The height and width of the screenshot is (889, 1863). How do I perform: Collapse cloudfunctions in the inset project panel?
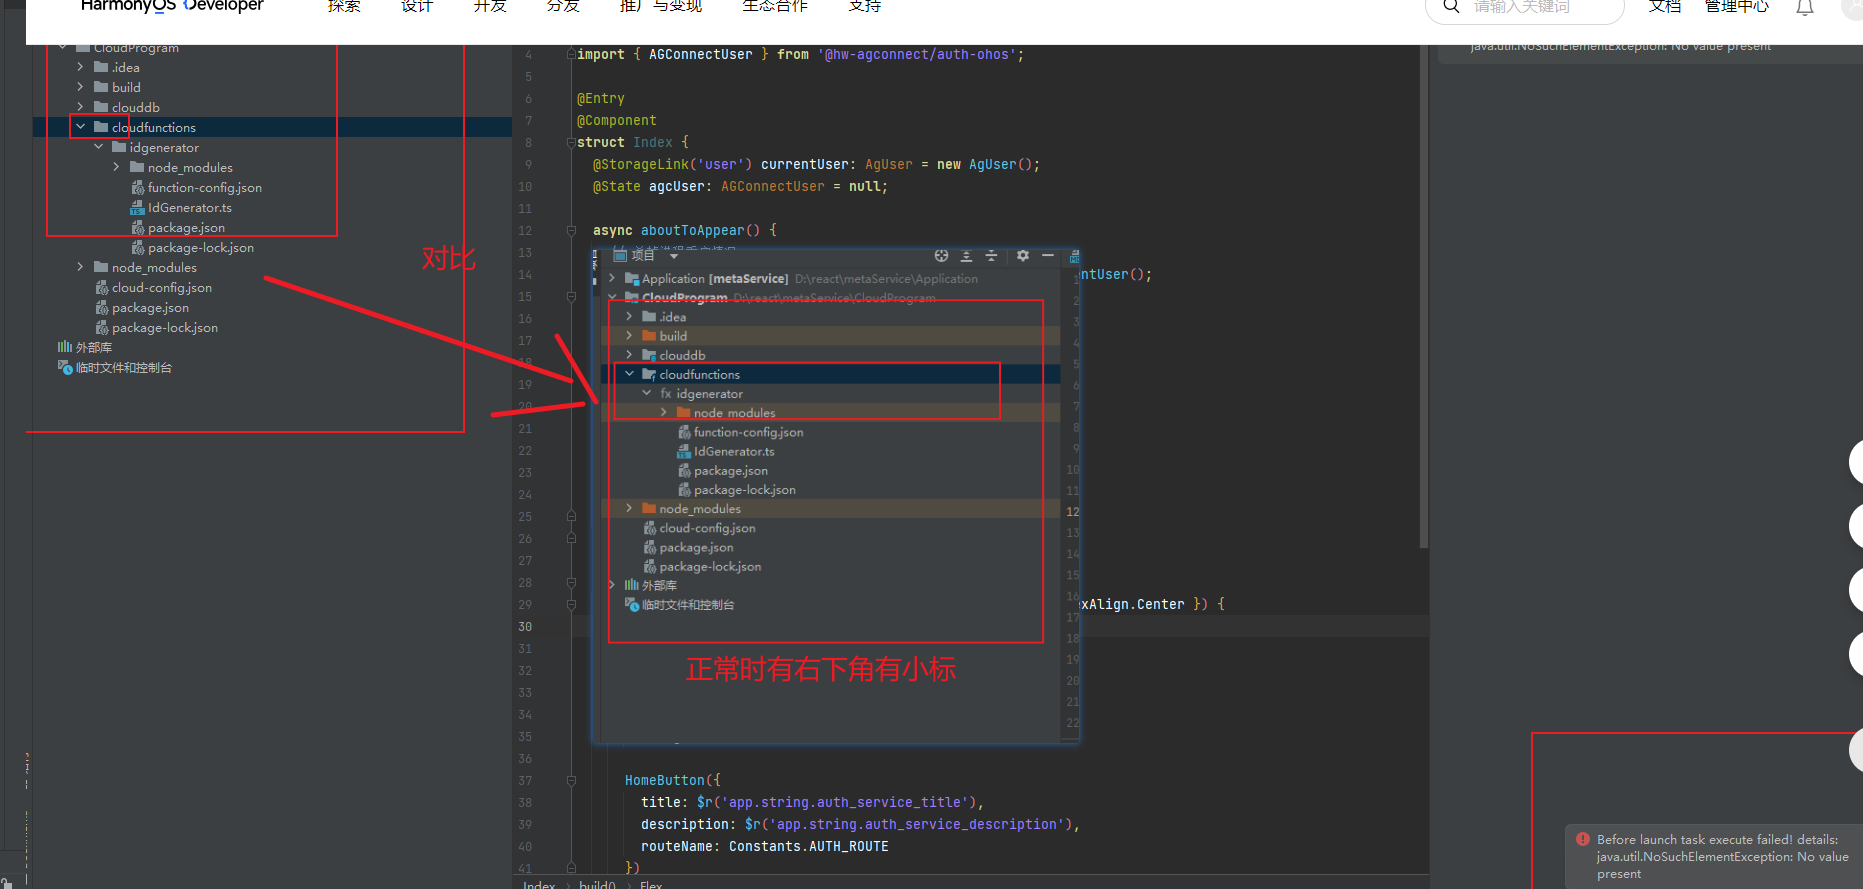[x=629, y=375]
